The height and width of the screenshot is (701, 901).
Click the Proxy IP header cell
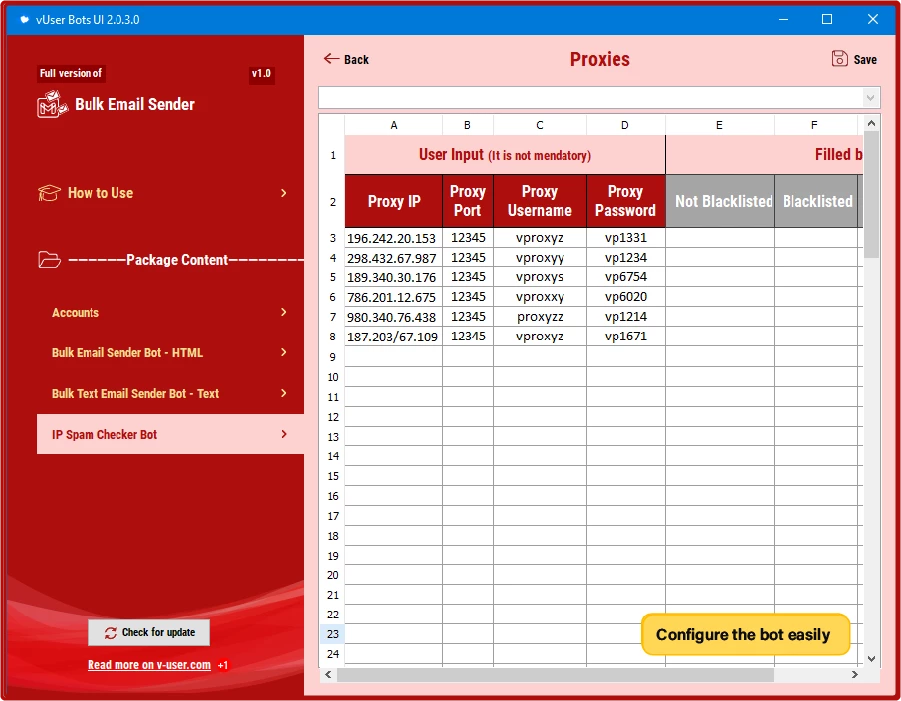click(394, 201)
